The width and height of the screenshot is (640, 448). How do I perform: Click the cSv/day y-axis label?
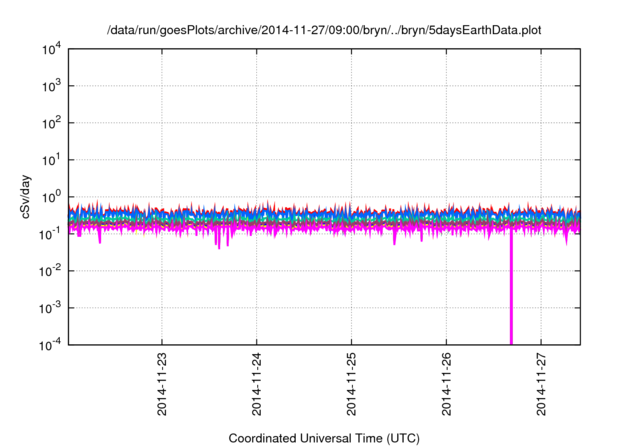tap(25, 197)
